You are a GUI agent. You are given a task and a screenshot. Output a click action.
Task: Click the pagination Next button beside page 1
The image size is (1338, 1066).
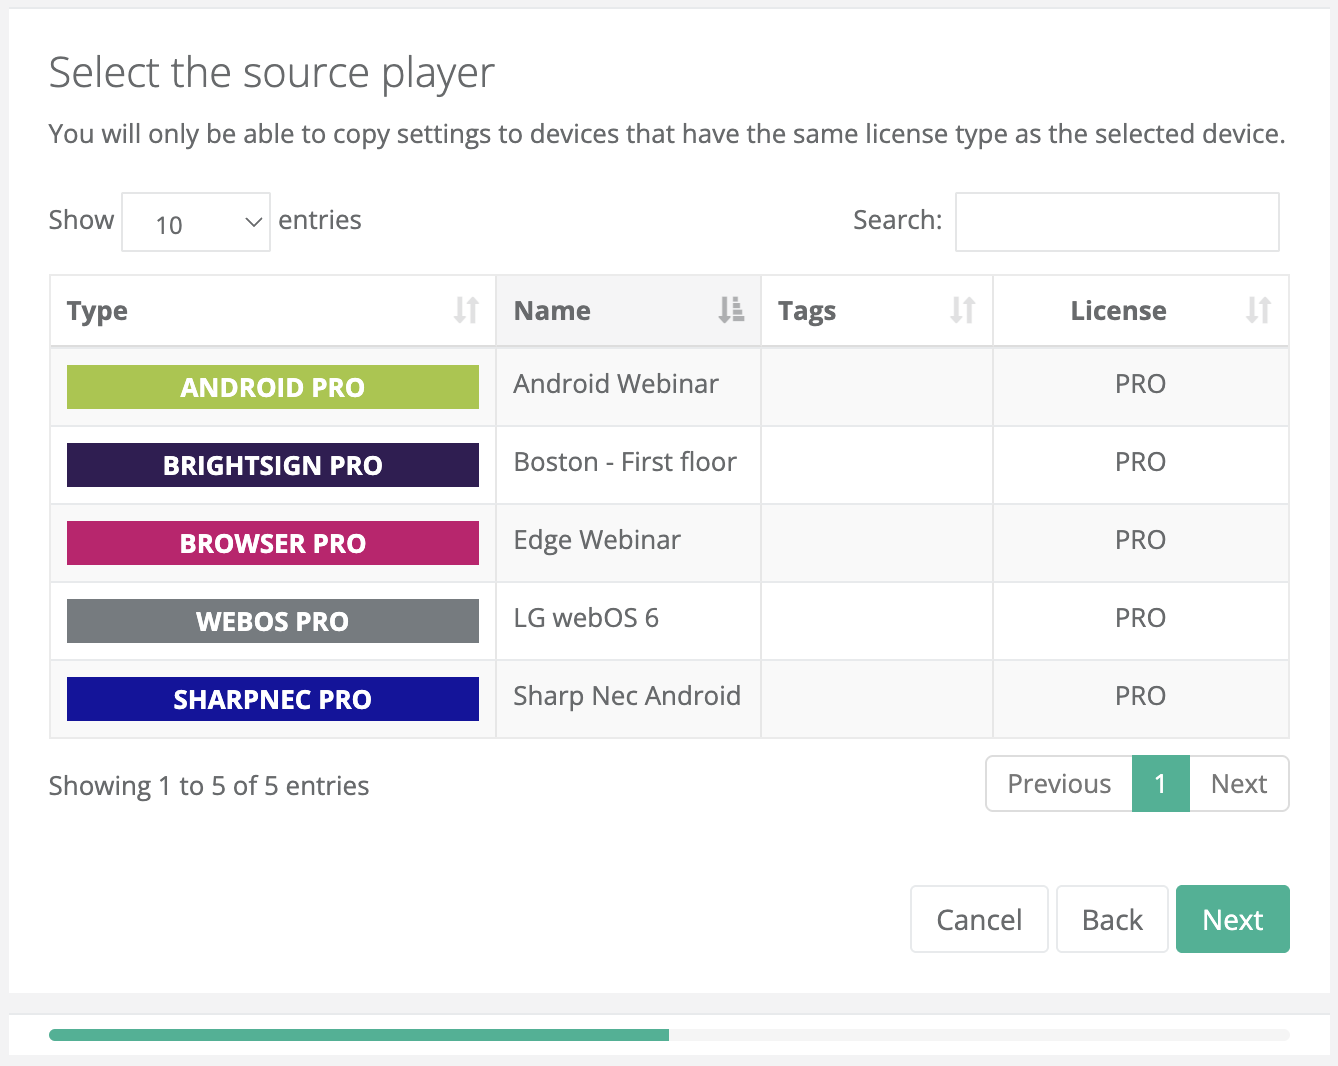click(x=1238, y=784)
